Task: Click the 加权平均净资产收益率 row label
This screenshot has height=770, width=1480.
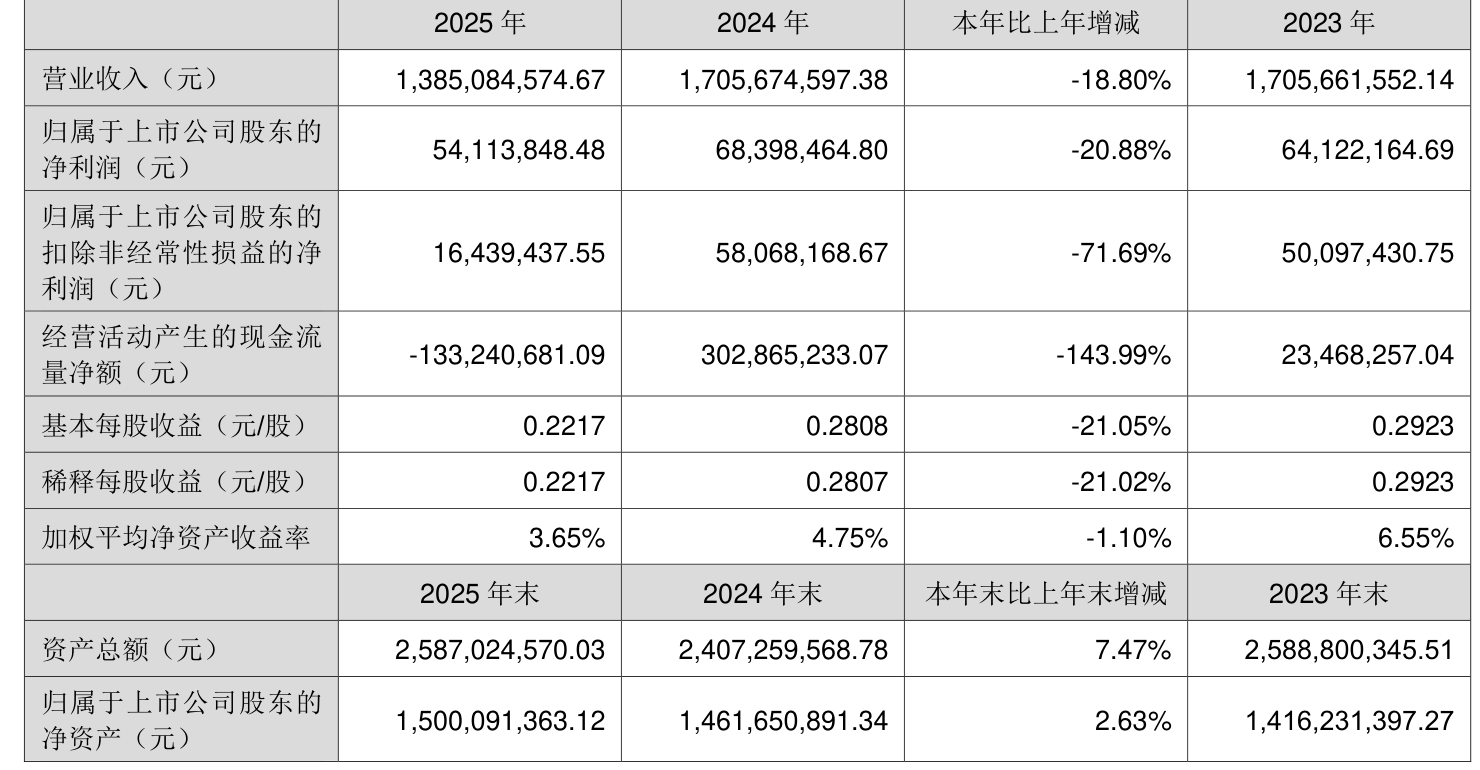Action: click(176, 538)
